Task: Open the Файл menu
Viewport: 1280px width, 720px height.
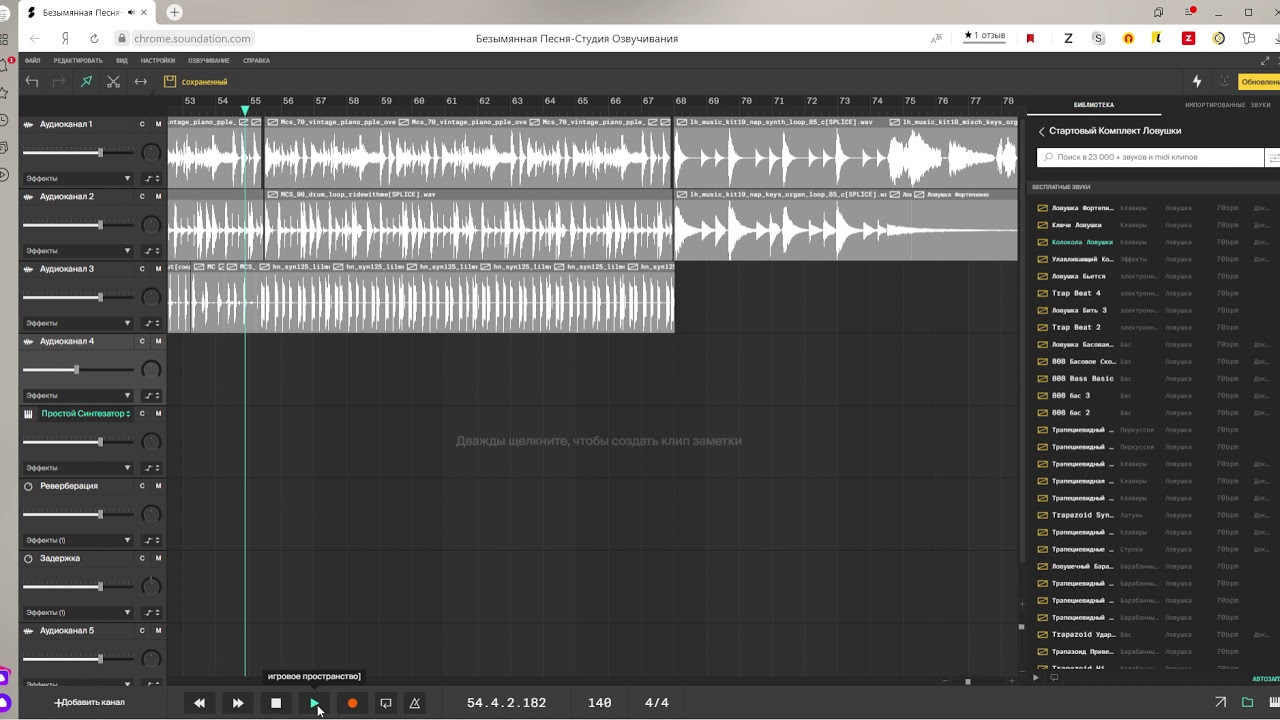Action: (33, 61)
